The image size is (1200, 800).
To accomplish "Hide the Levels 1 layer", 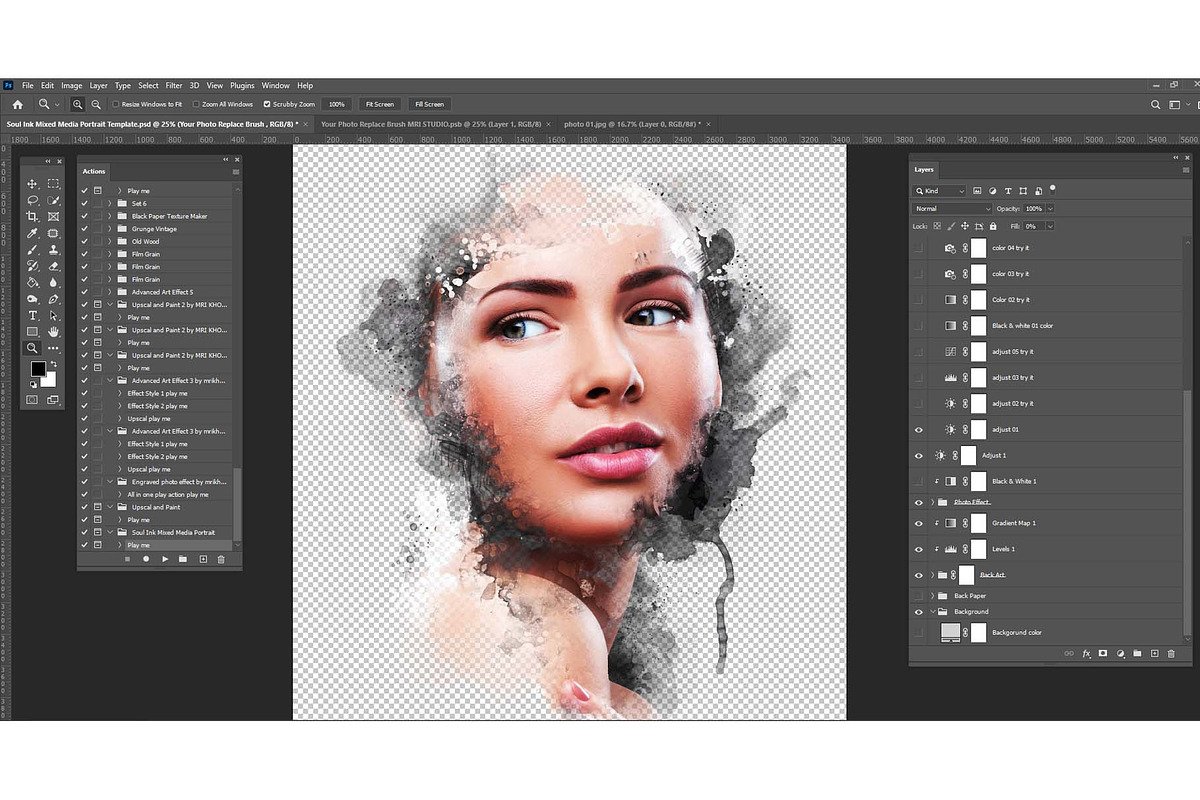I will [x=919, y=549].
